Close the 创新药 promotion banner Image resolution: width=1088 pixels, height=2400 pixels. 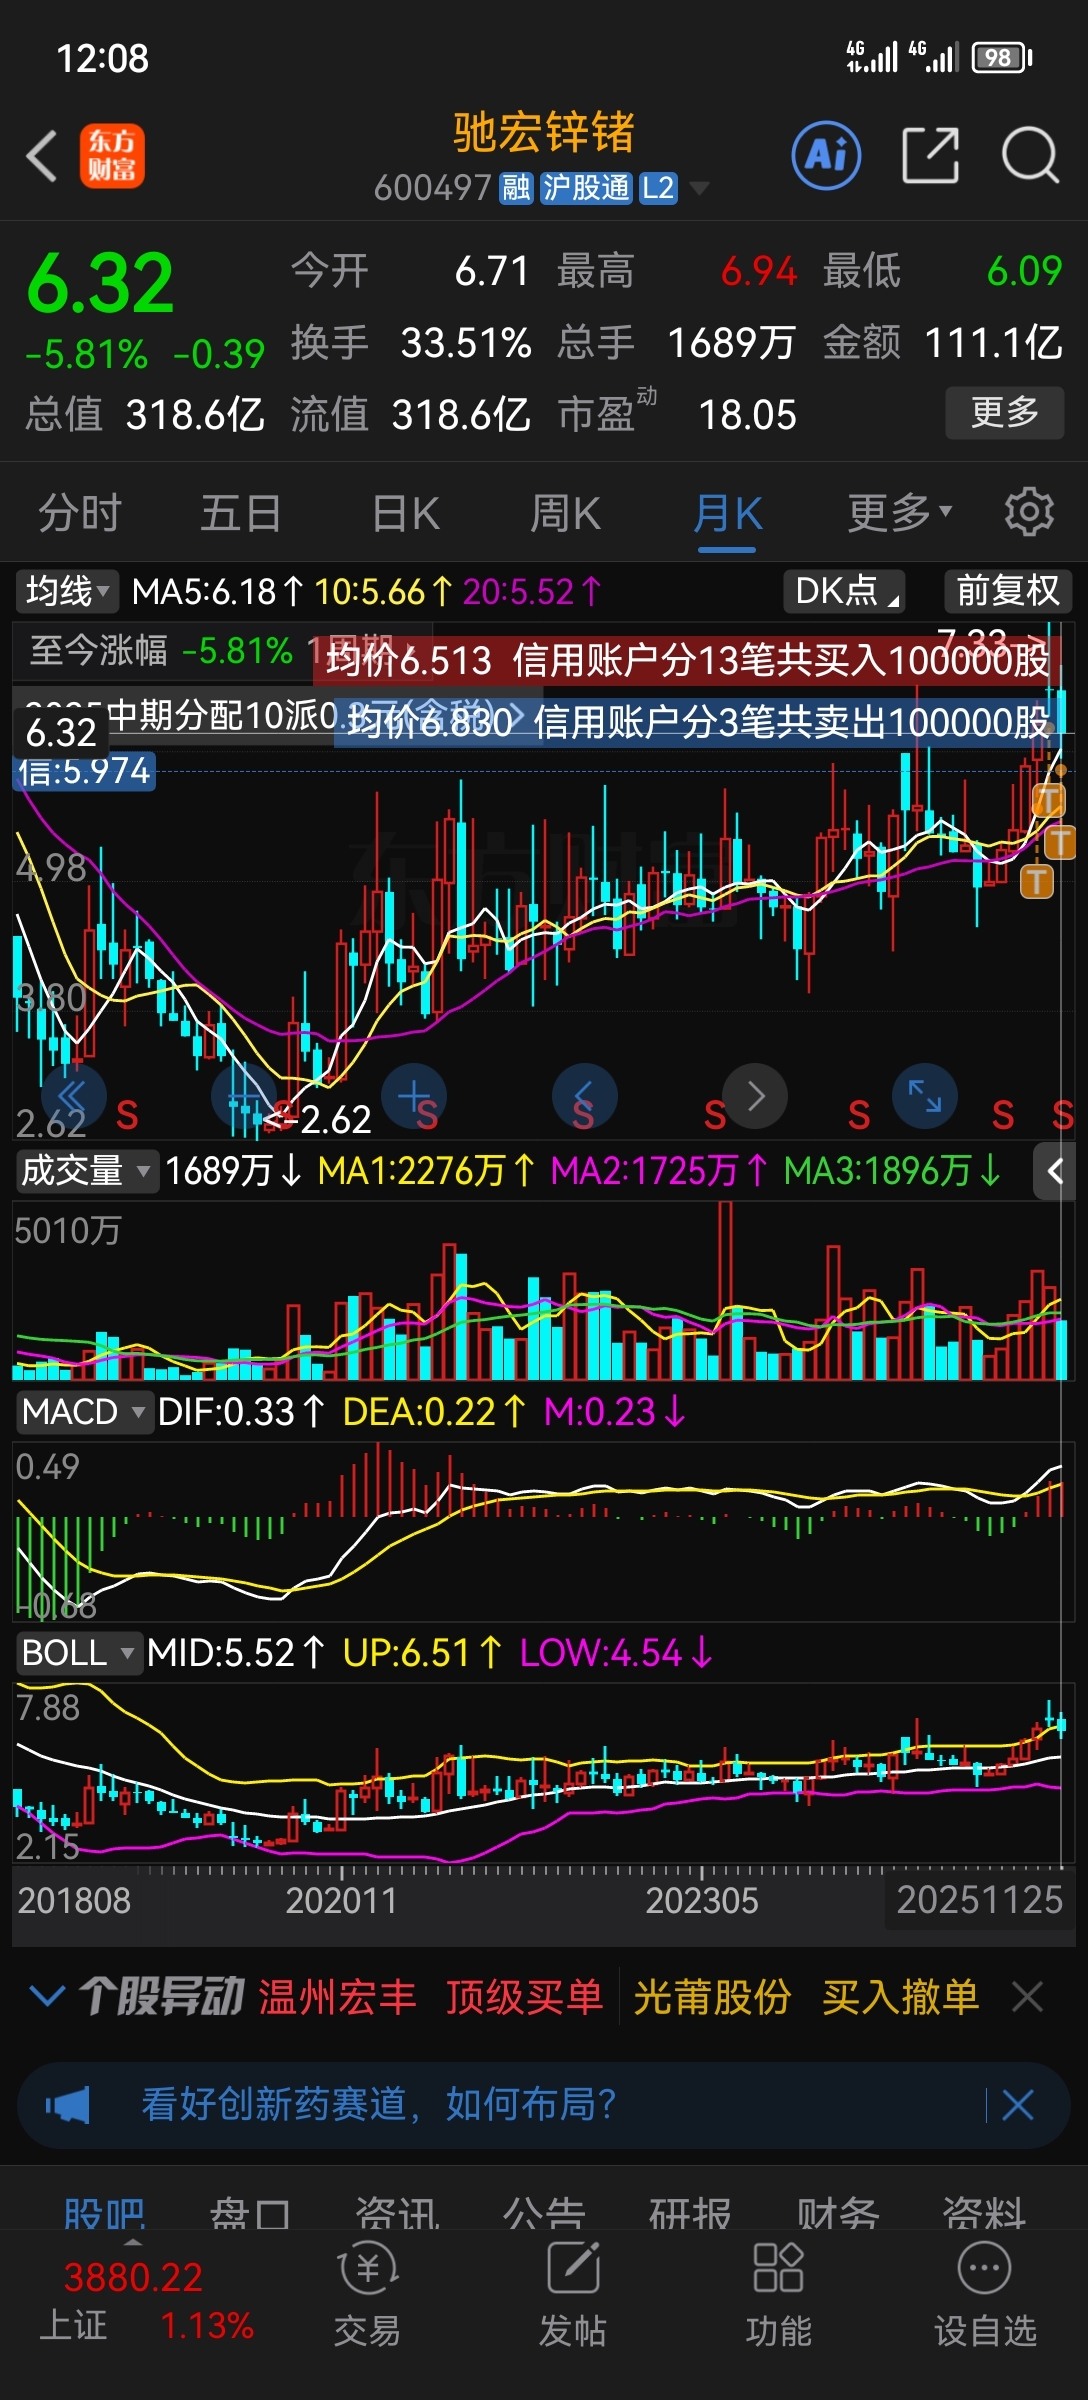[x=1018, y=2105]
